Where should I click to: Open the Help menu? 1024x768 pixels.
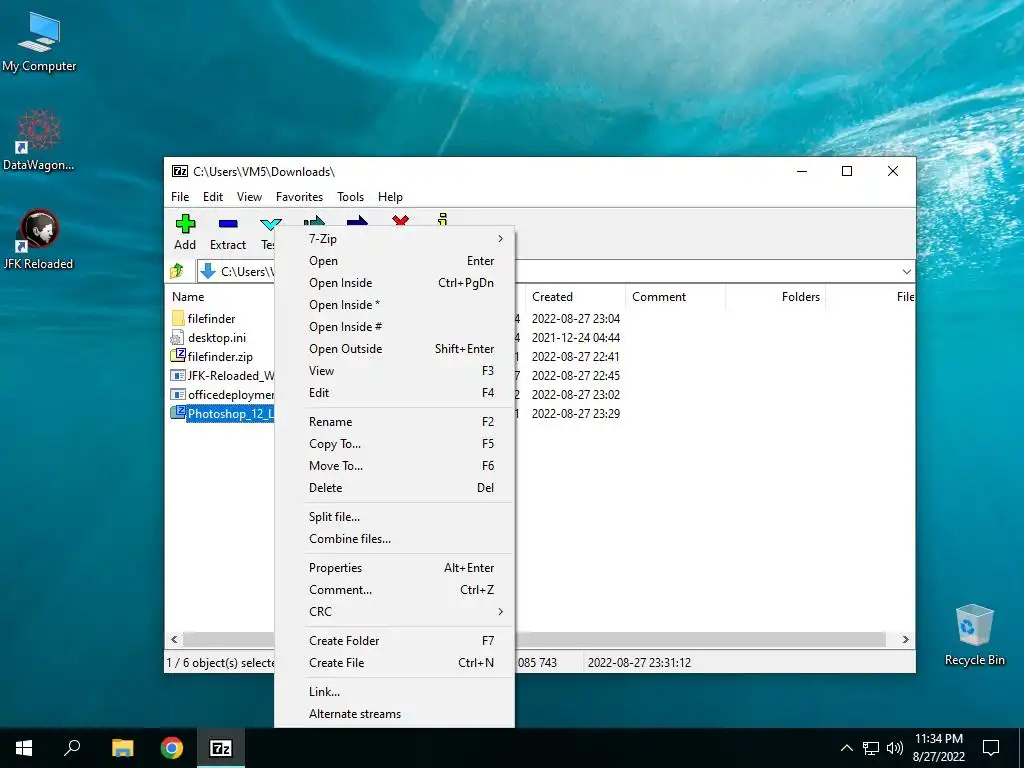[x=391, y=197]
